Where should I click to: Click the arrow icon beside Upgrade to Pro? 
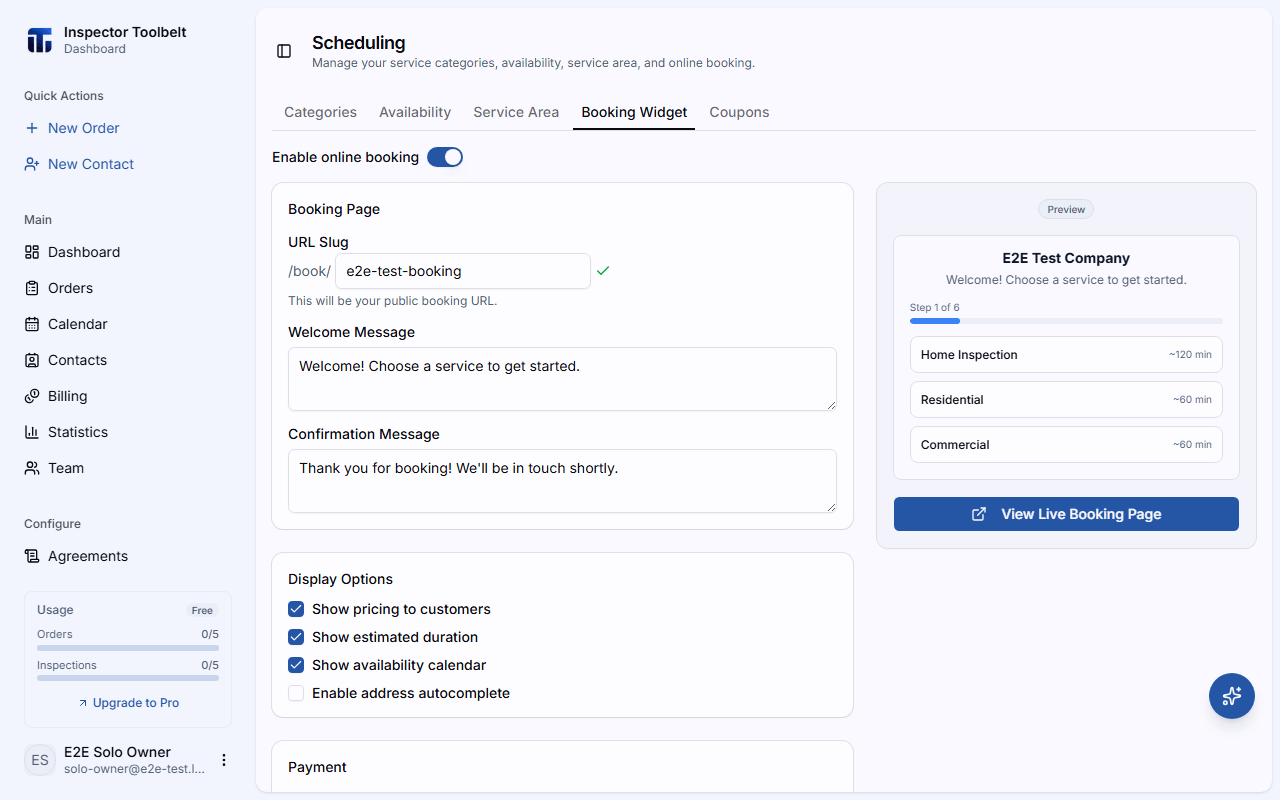point(83,703)
